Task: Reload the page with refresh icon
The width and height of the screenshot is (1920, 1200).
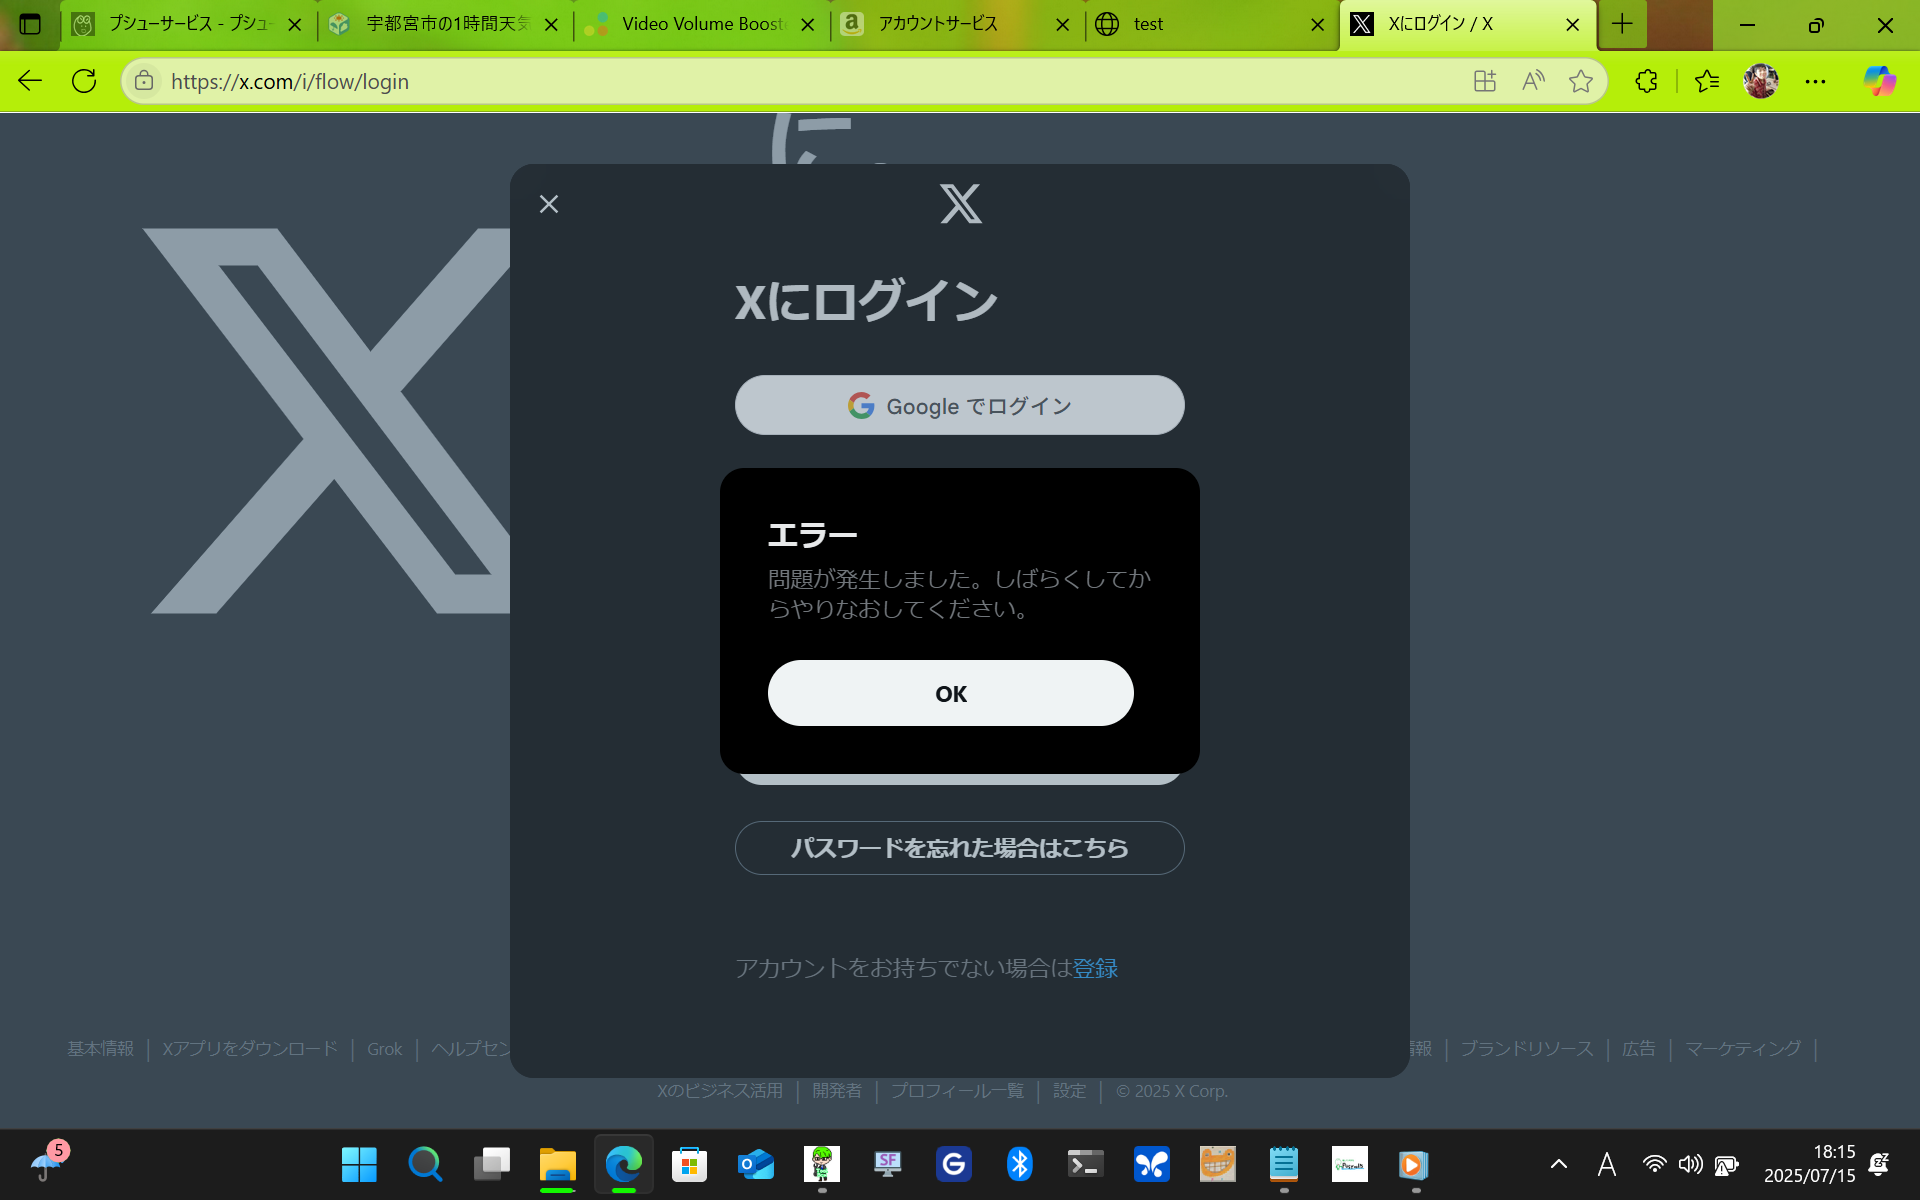Action: (x=84, y=81)
